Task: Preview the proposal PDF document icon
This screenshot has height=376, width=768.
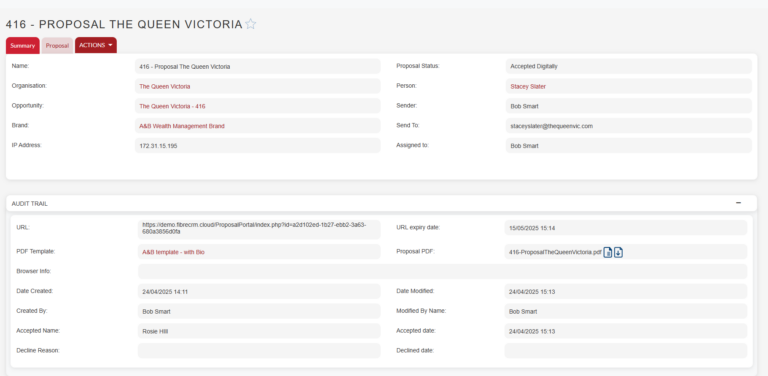Action: coord(607,253)
